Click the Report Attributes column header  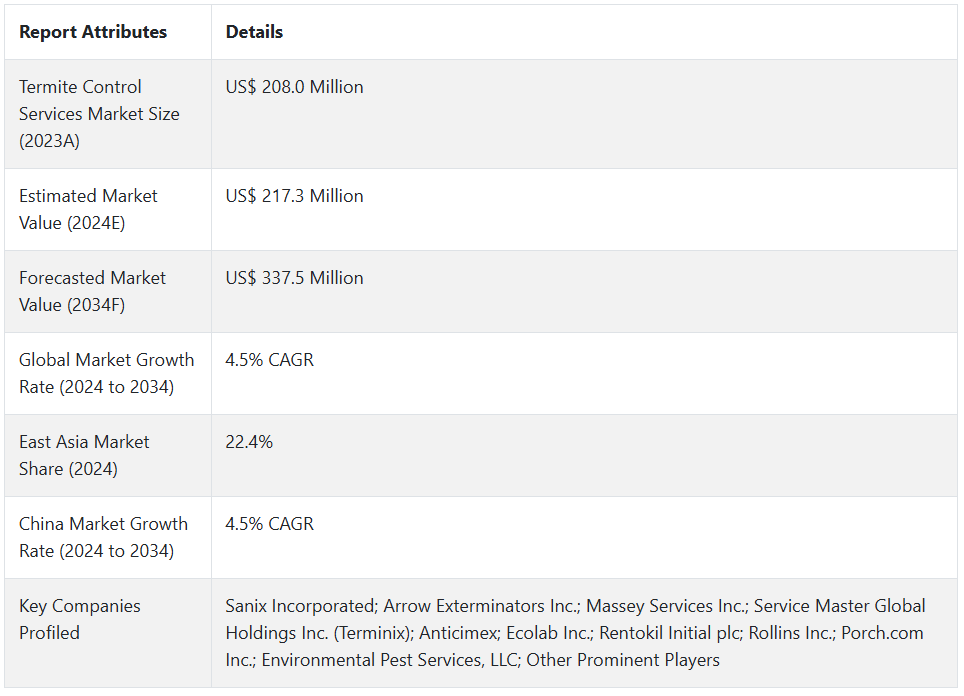[x=93, y=32]
